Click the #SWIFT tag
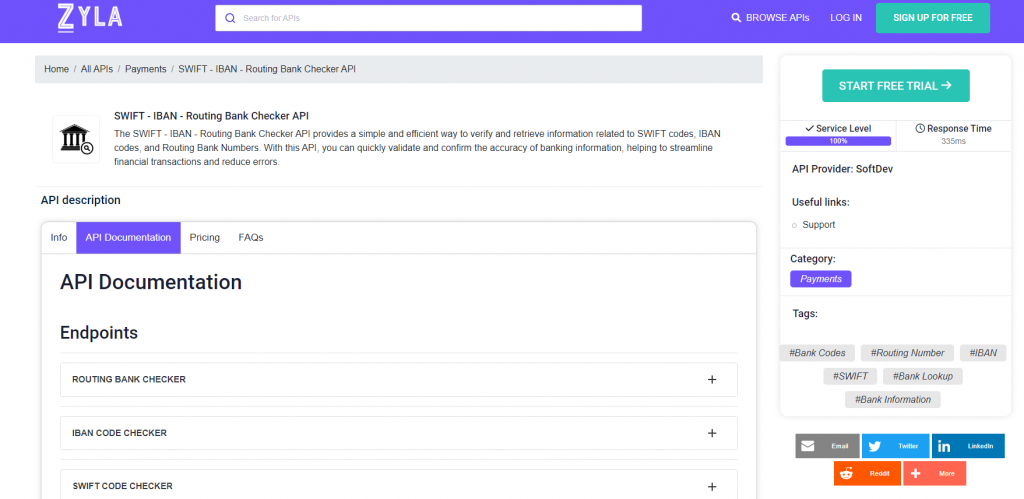1024x499 pixels. (850, 376)
